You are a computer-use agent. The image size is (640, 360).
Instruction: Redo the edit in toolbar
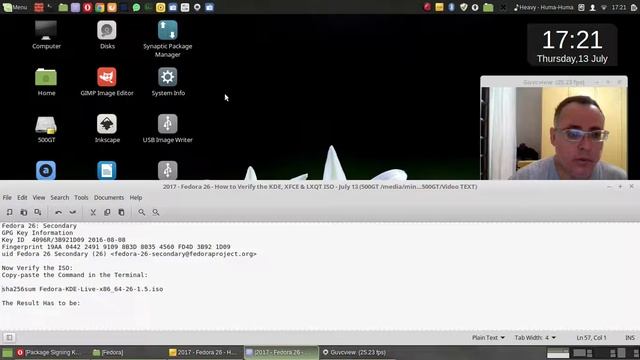click(x=73, y=212)
